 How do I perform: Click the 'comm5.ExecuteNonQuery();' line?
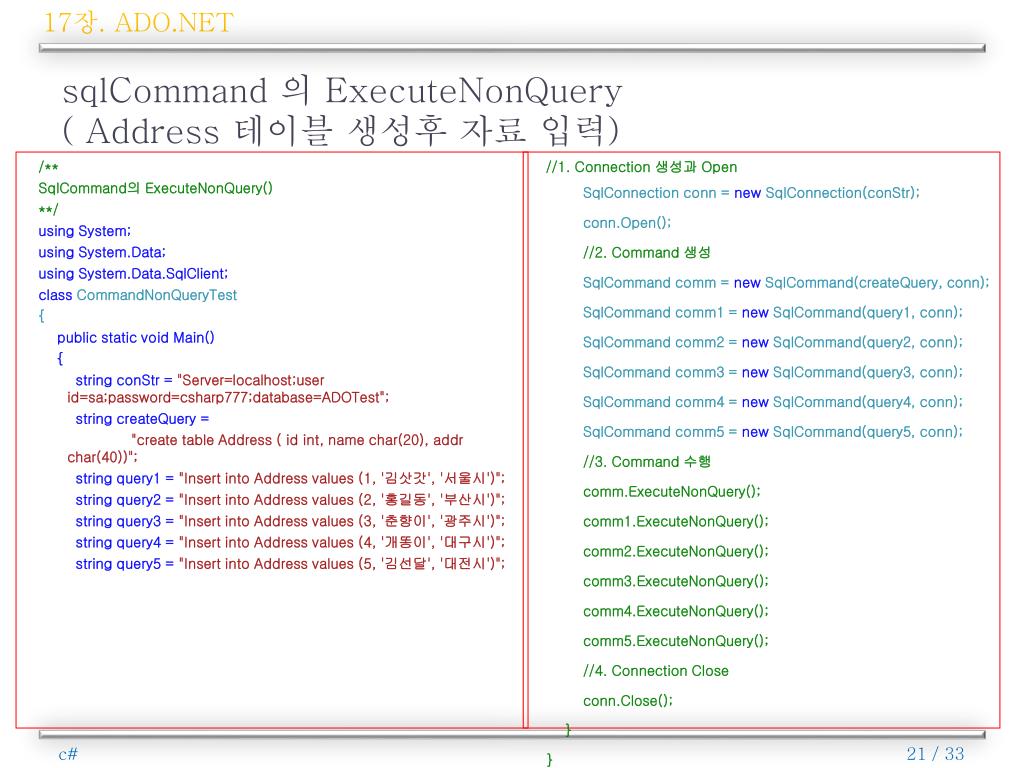(x=675, y=641)
